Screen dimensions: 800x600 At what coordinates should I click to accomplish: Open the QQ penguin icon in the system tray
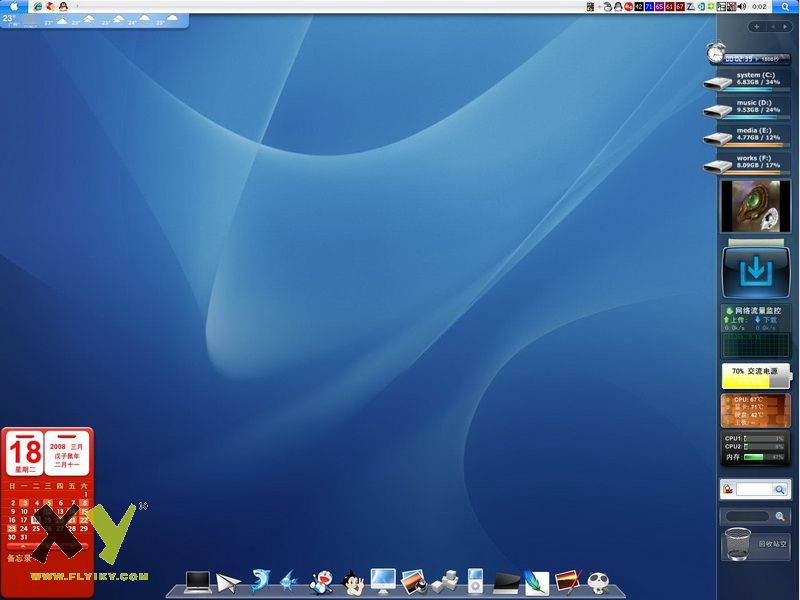(618, 6)
